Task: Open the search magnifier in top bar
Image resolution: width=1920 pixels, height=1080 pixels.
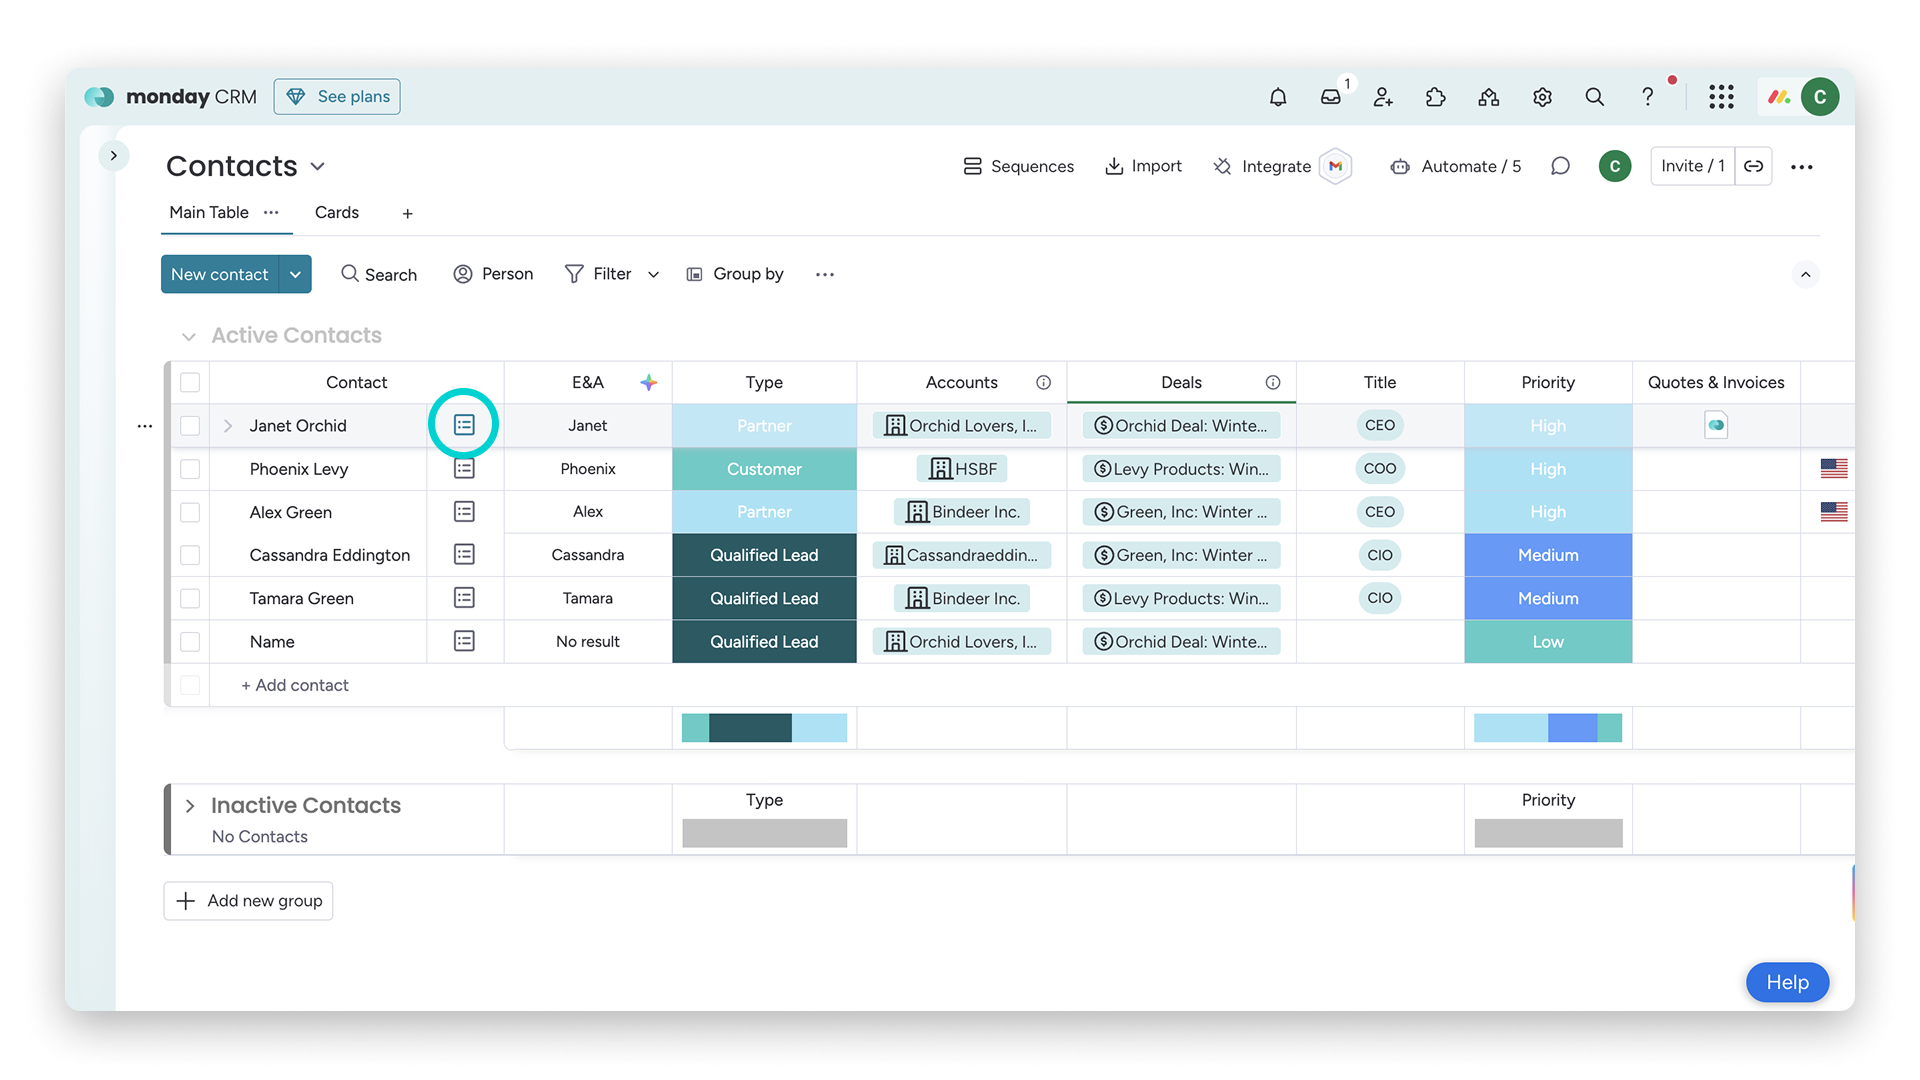Action: pyautogui.click(x=1595, y=97)
